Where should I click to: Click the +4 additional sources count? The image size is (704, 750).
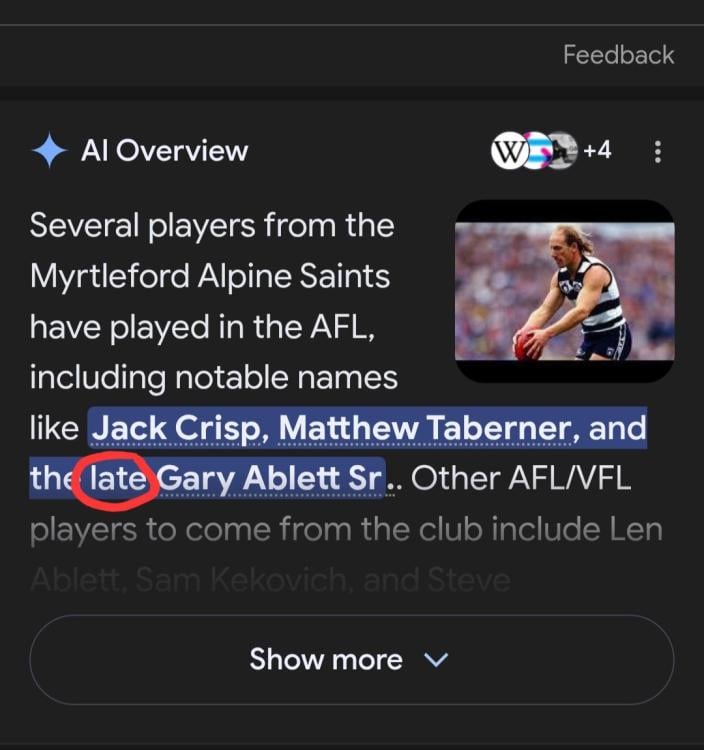point(597,151)
